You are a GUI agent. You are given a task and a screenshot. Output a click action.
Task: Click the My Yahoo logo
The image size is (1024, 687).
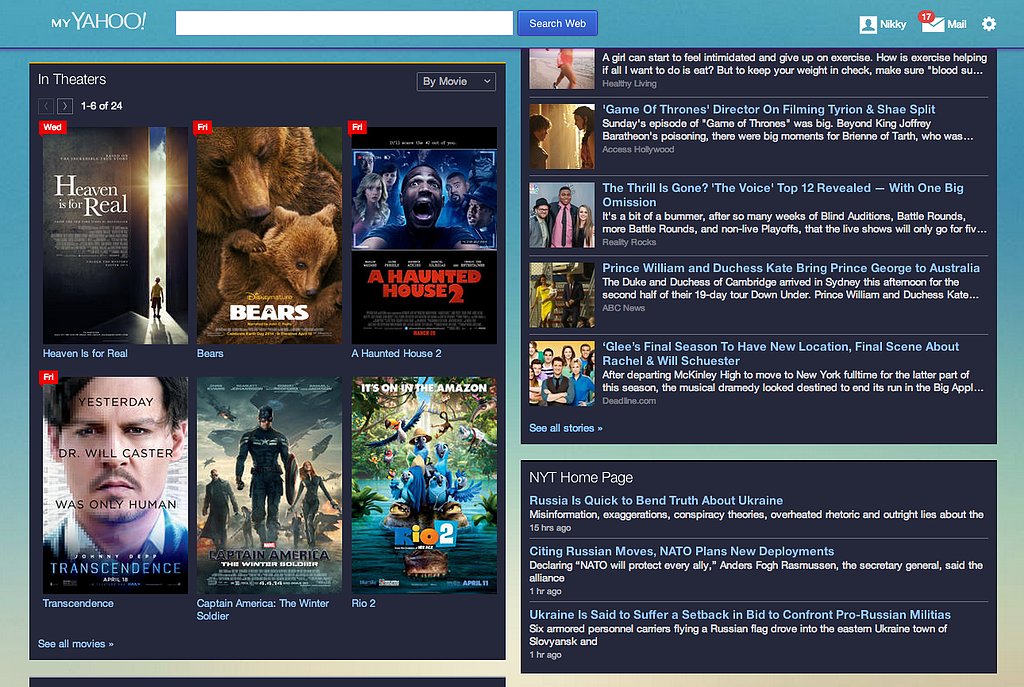point(99,22)
